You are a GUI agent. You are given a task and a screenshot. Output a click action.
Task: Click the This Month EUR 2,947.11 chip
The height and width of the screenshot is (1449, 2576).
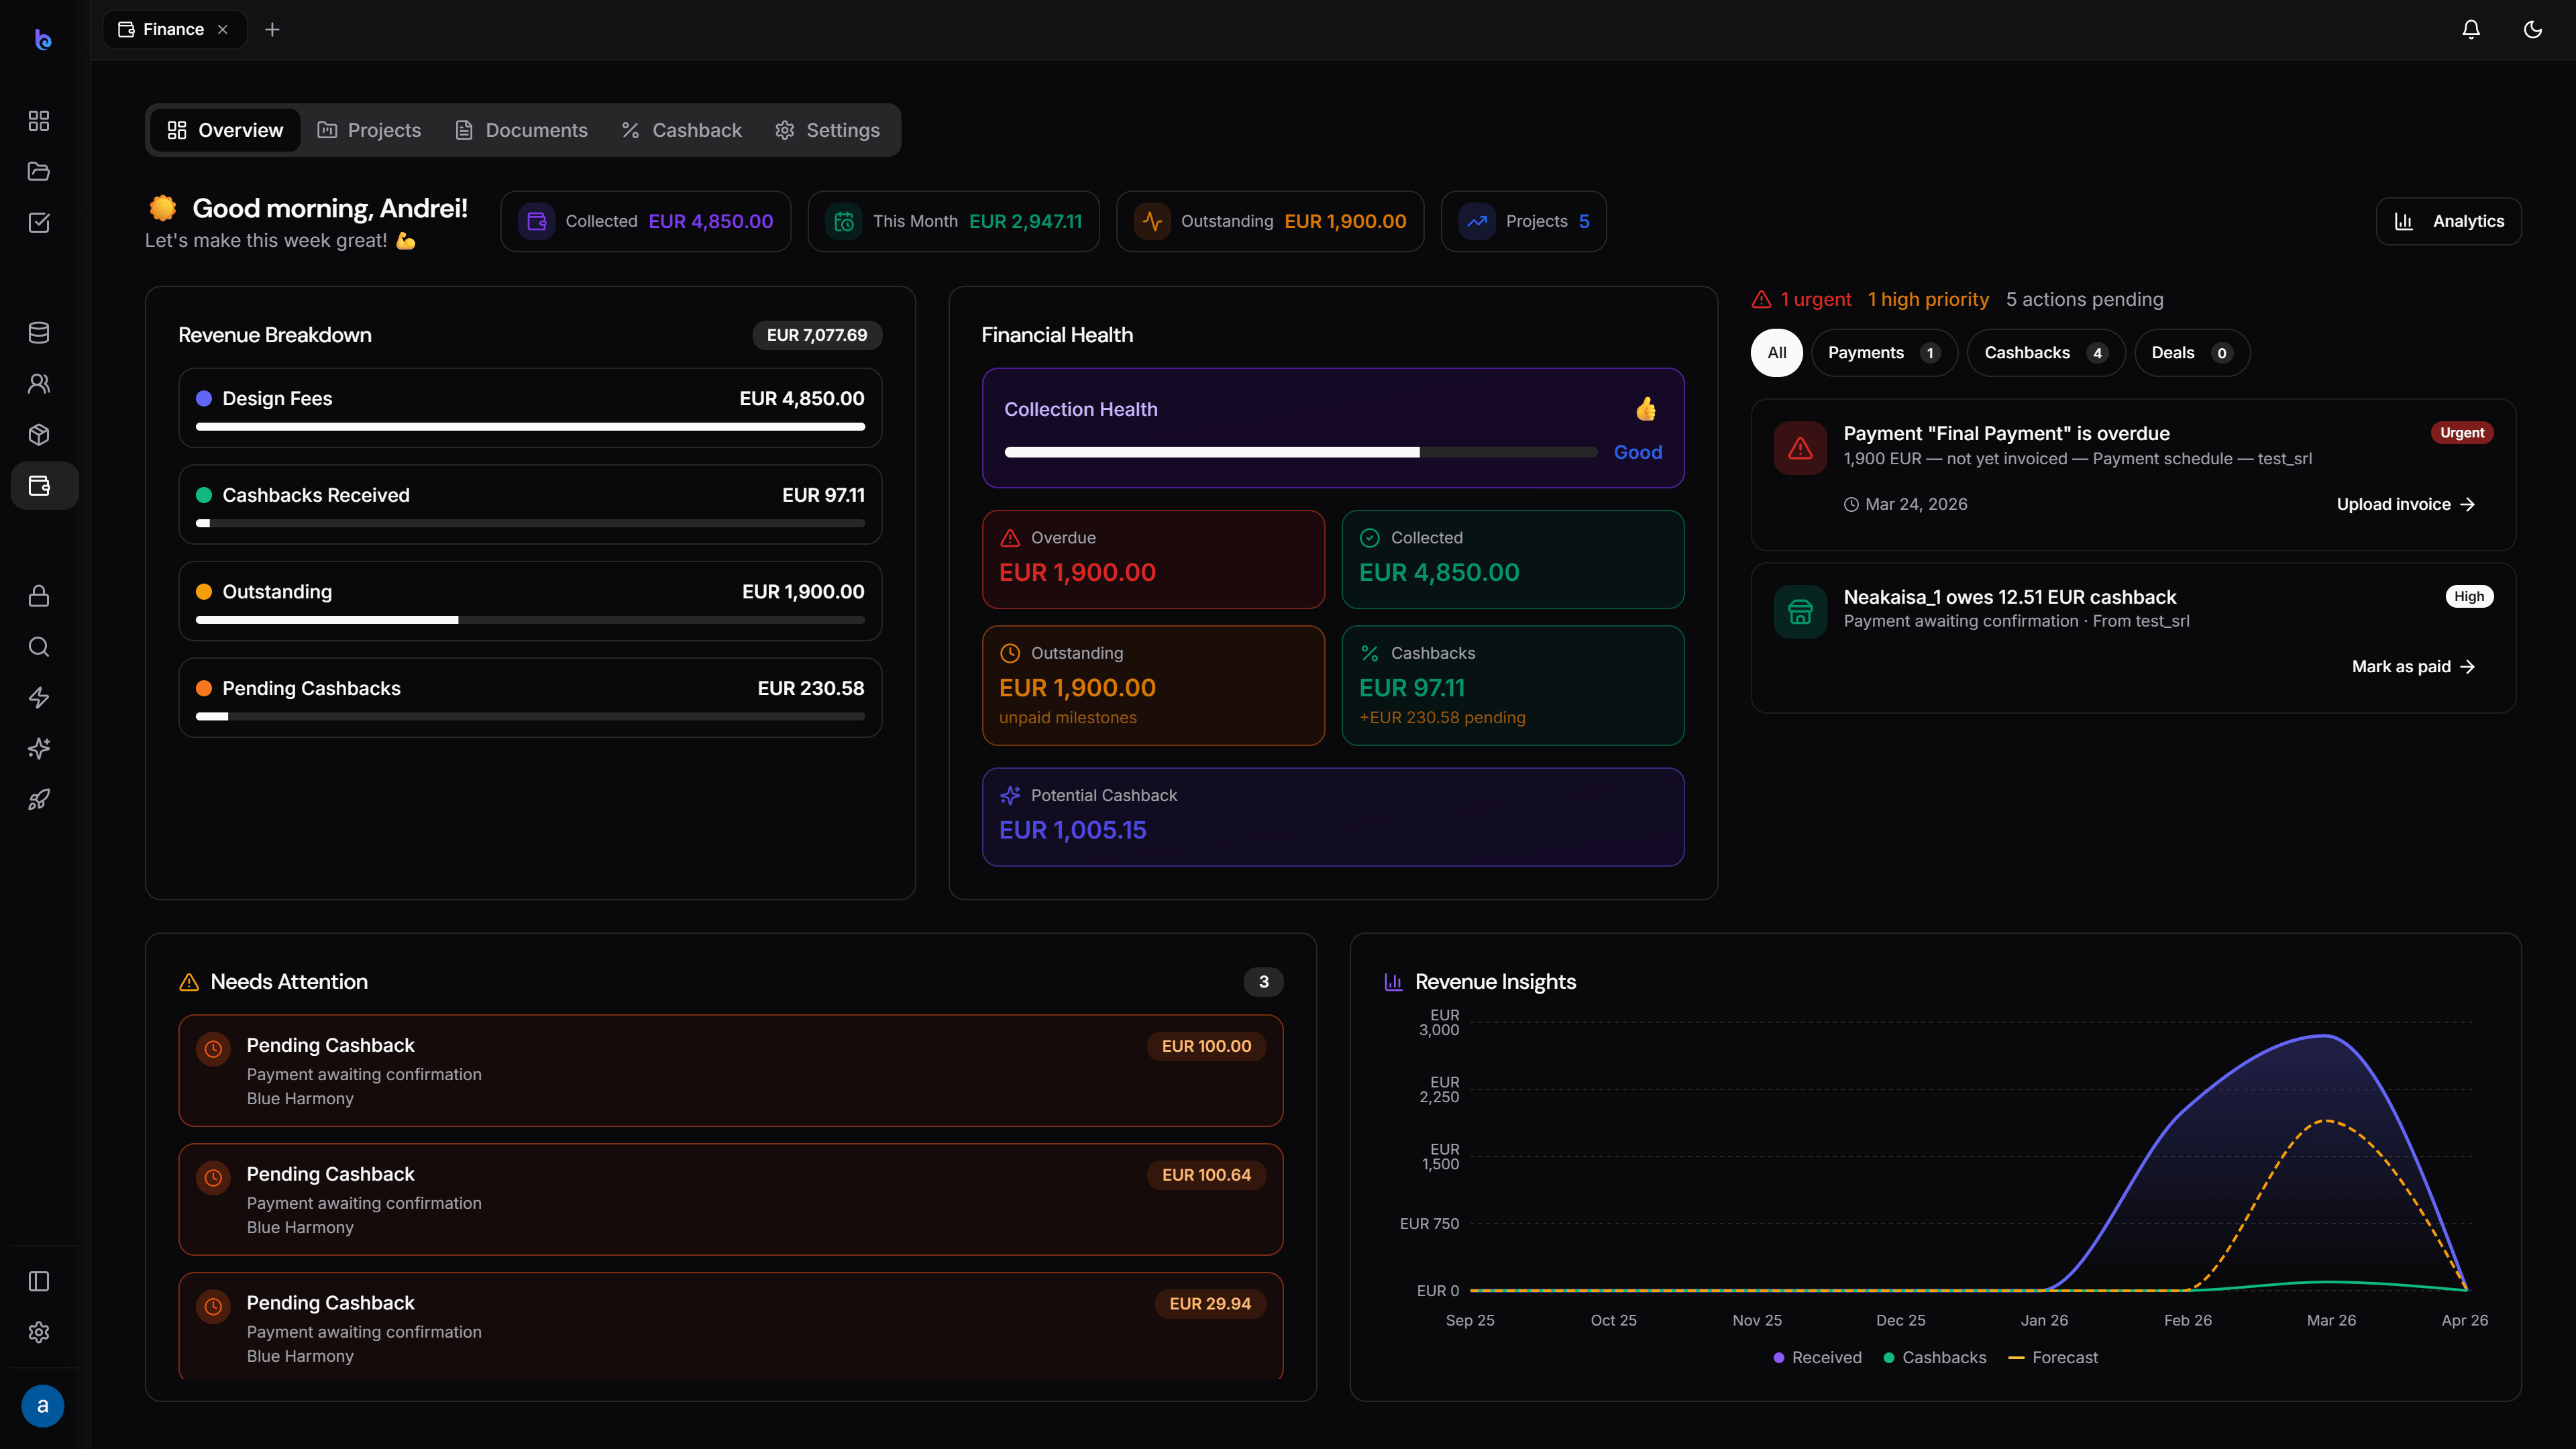point(954,221)
